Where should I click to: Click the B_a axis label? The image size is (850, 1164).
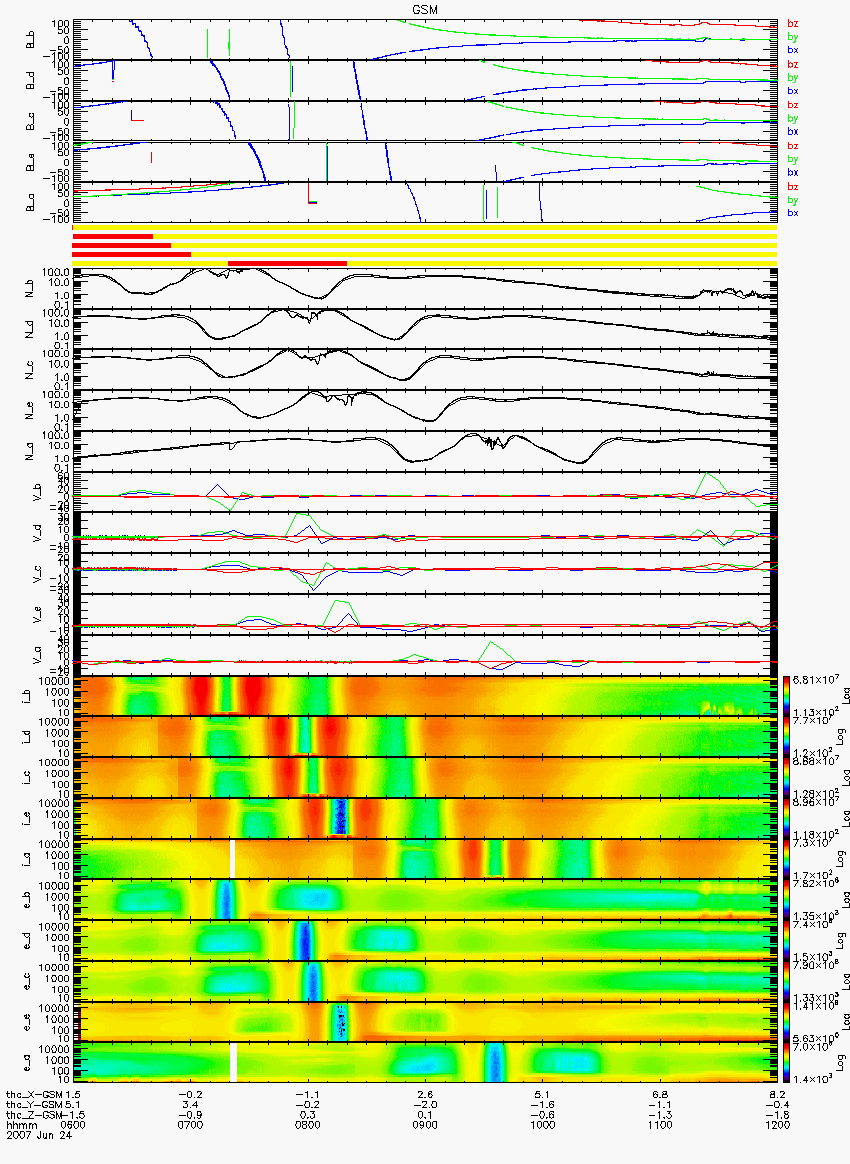30,203
